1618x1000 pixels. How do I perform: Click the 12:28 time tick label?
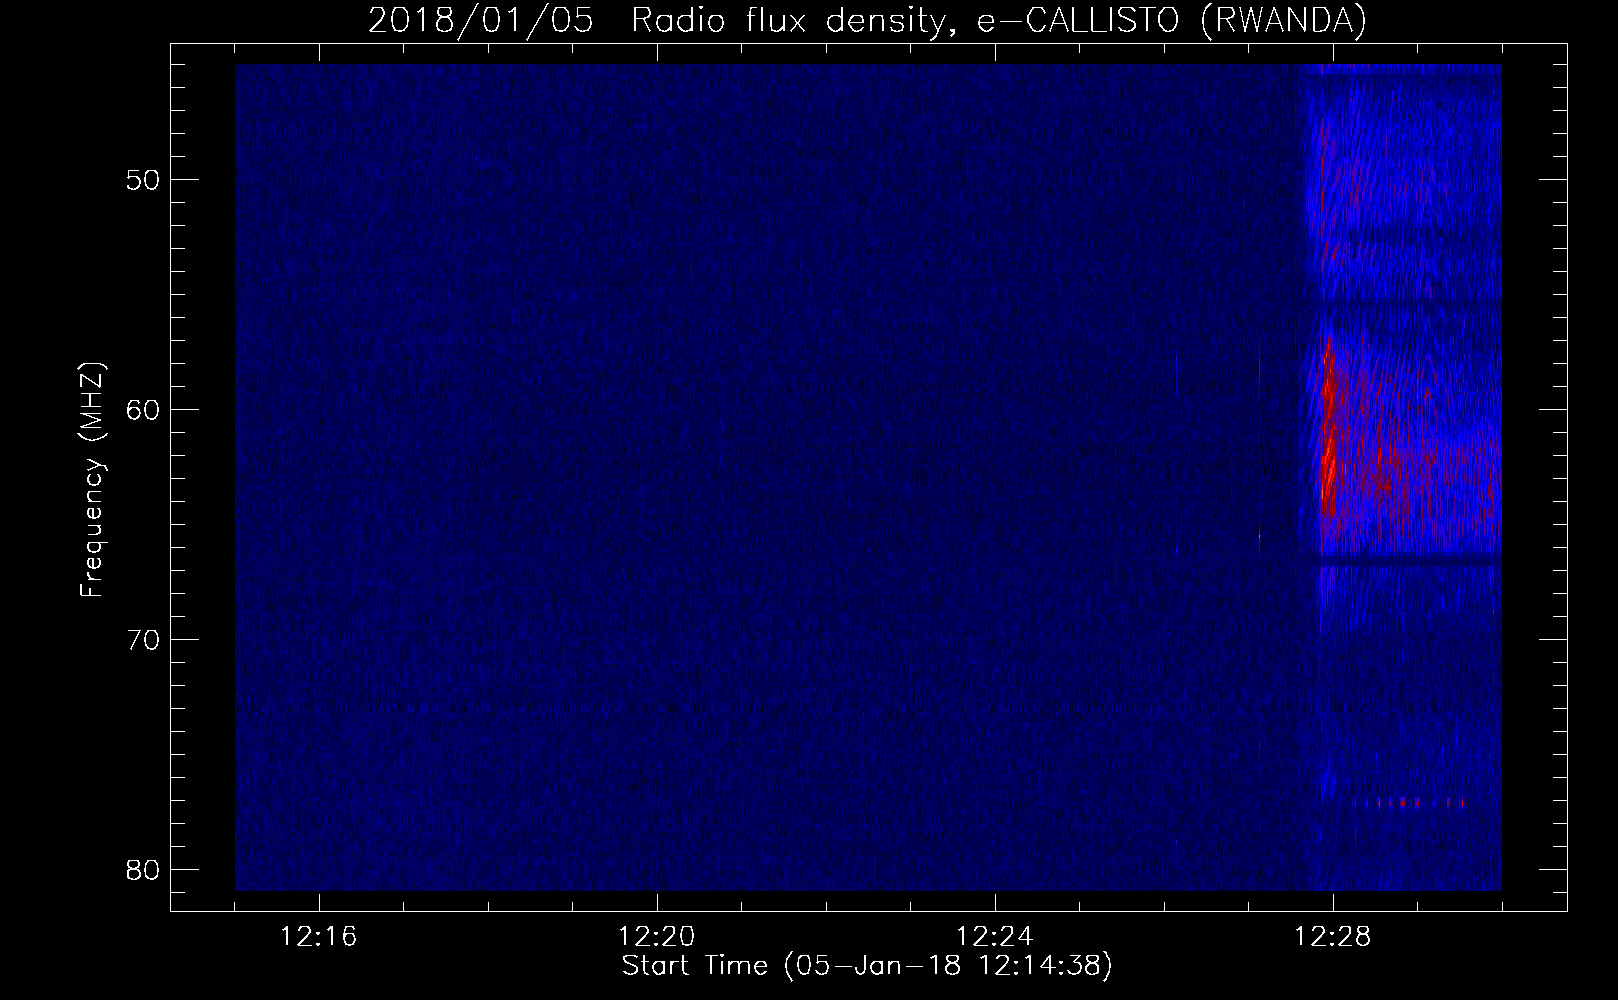click(1333, 937)
